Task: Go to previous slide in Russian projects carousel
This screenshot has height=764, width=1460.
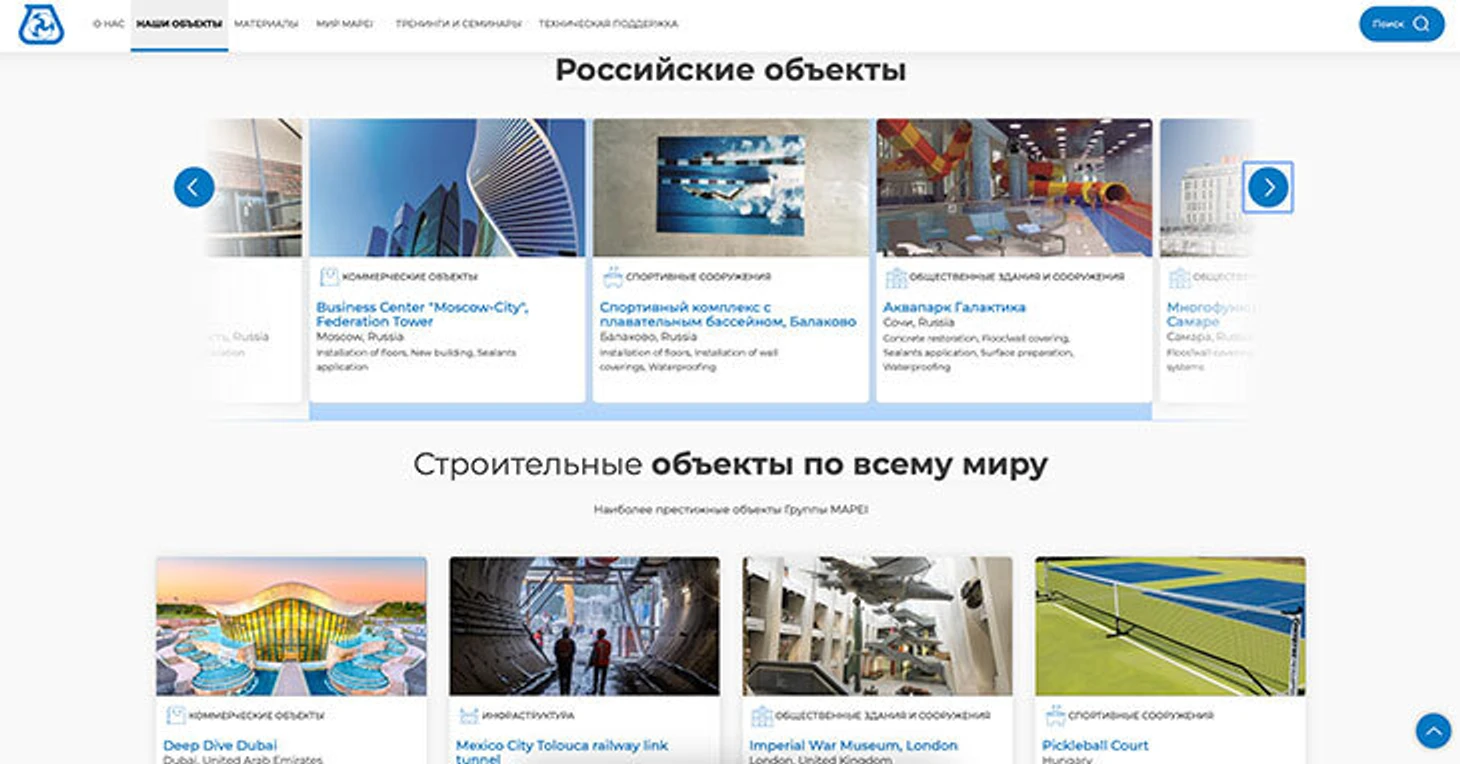Action: point(194,187)
